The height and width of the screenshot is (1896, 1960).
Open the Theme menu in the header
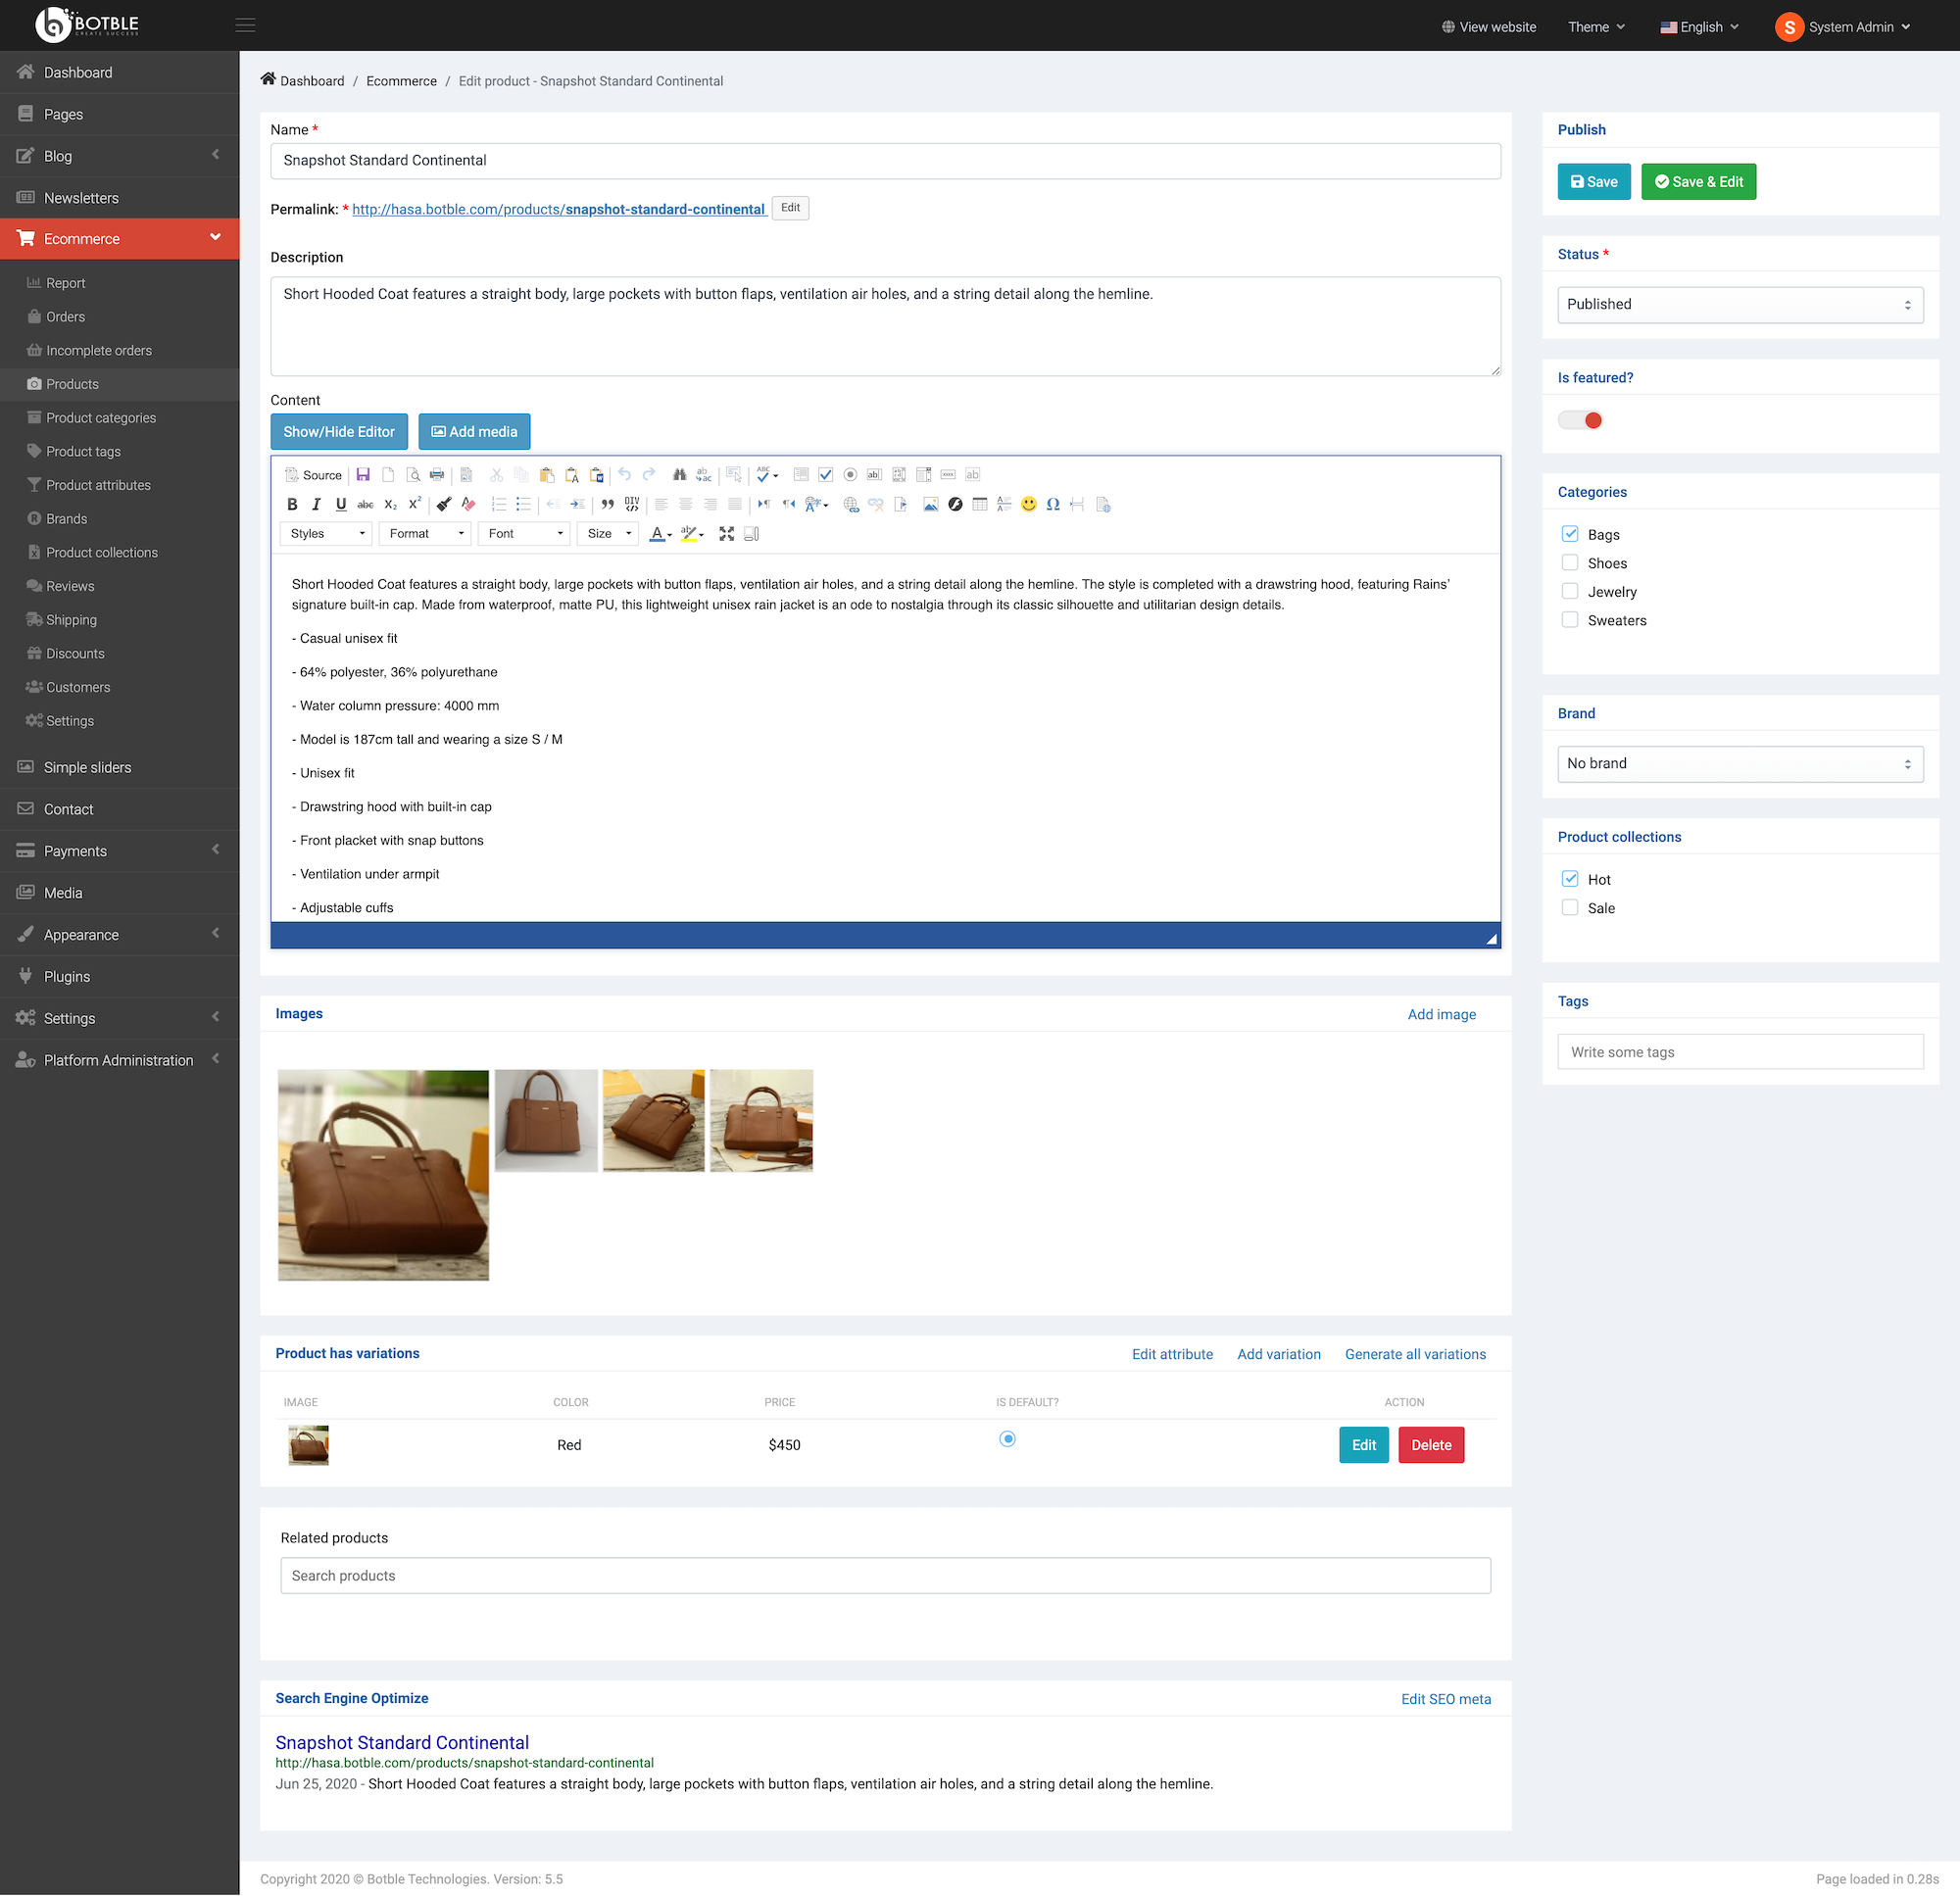(1595, 26)
